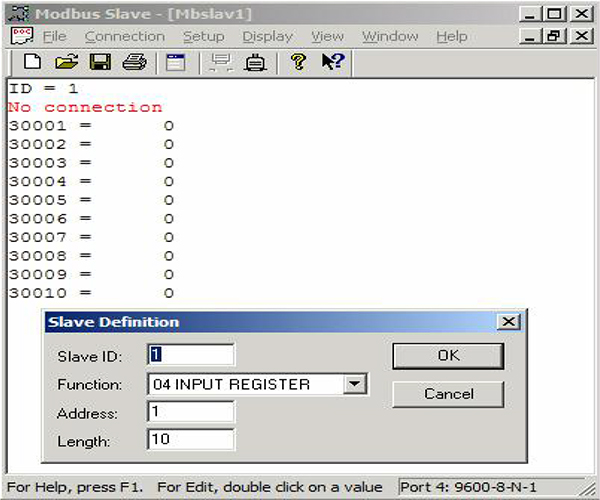Minimize the Modbus Slave main window
Image resolution: width=600 pixels, height=500 pixels.
point(530,14)
